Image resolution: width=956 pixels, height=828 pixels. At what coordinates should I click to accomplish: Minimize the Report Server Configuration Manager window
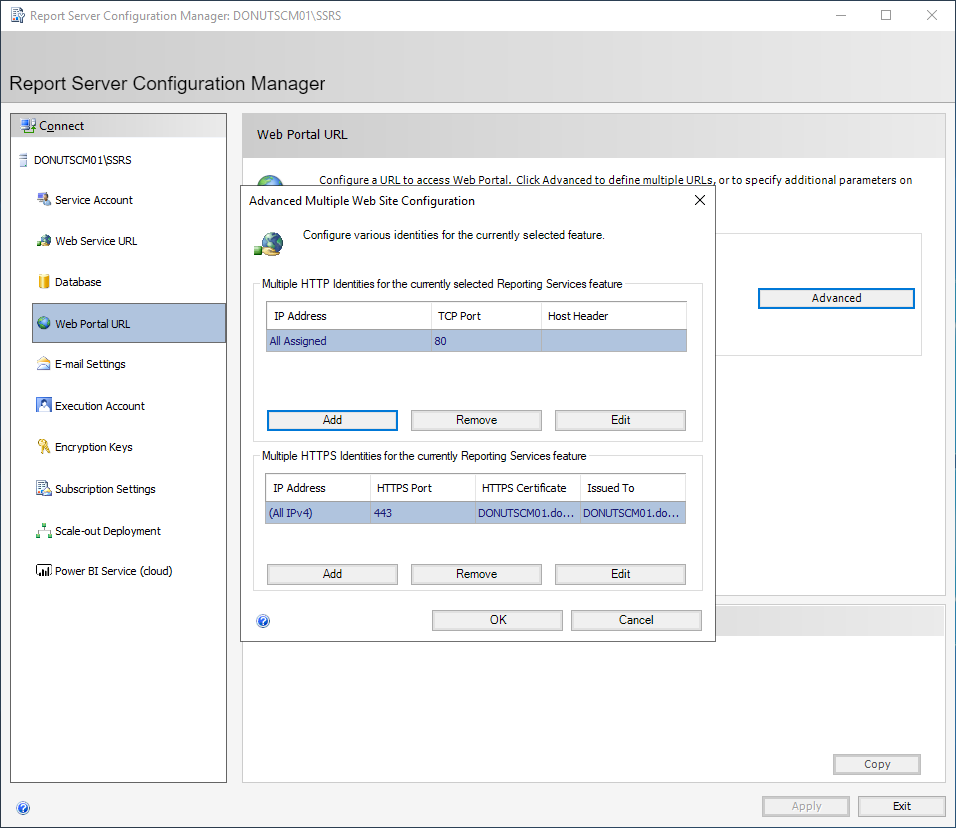click(x=841, y=15)
